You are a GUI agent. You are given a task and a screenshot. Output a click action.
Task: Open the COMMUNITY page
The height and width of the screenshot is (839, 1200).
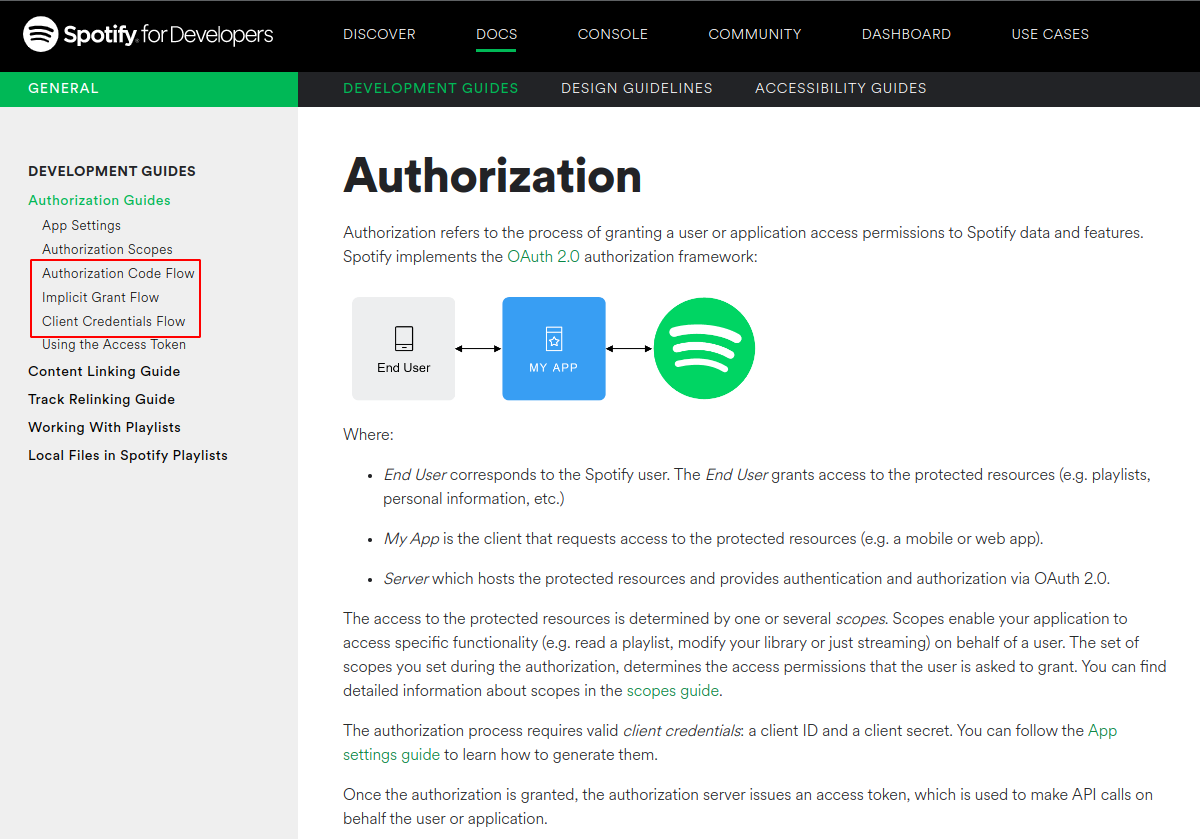755,34
